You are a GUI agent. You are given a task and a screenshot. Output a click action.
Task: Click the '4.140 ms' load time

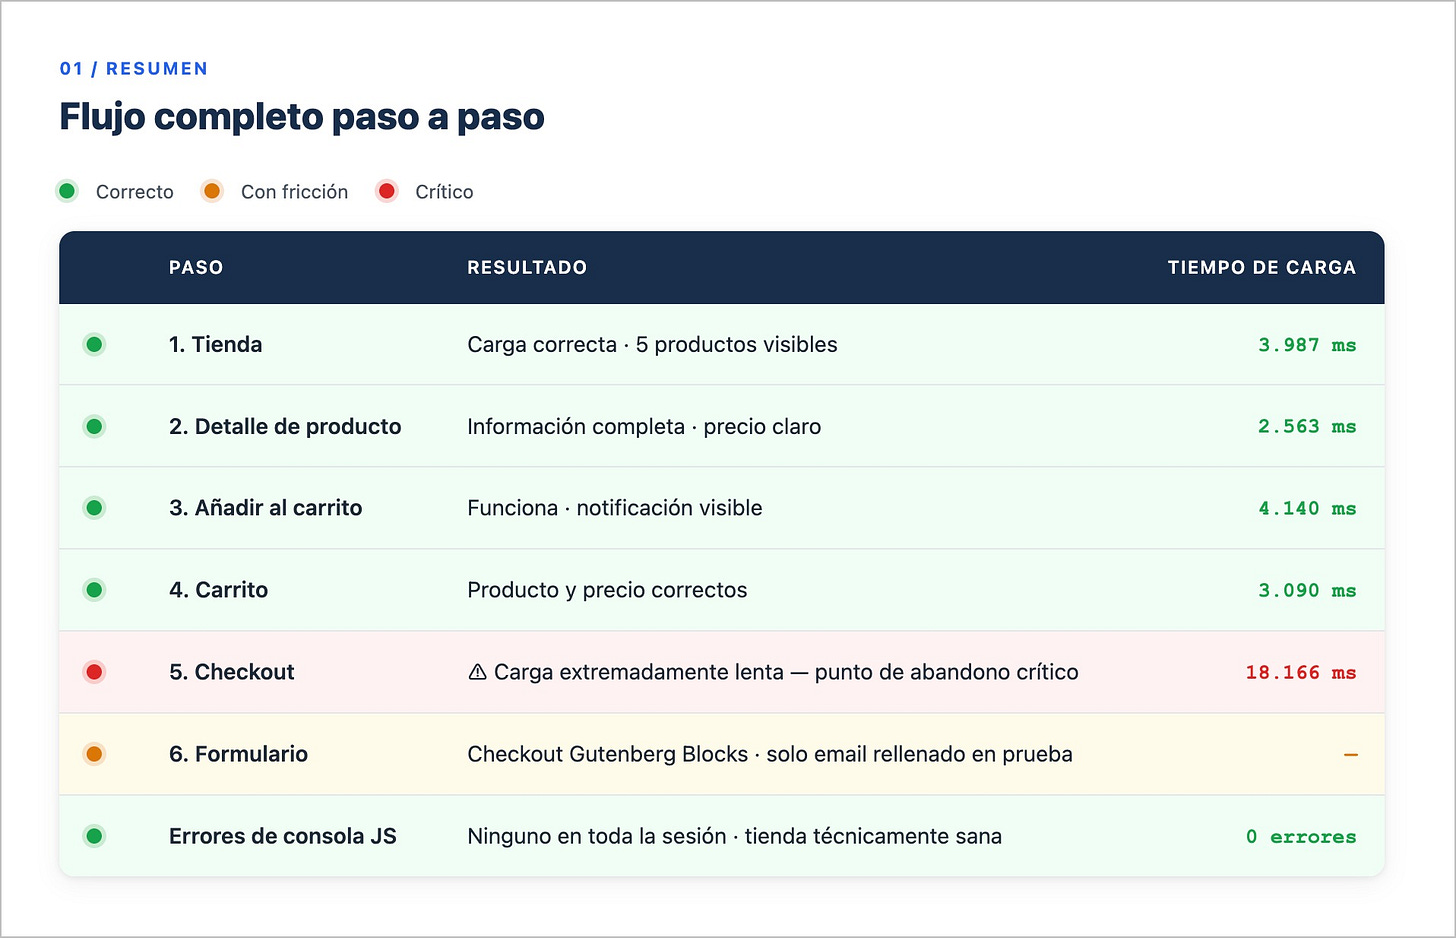[x=1307, y=508]
